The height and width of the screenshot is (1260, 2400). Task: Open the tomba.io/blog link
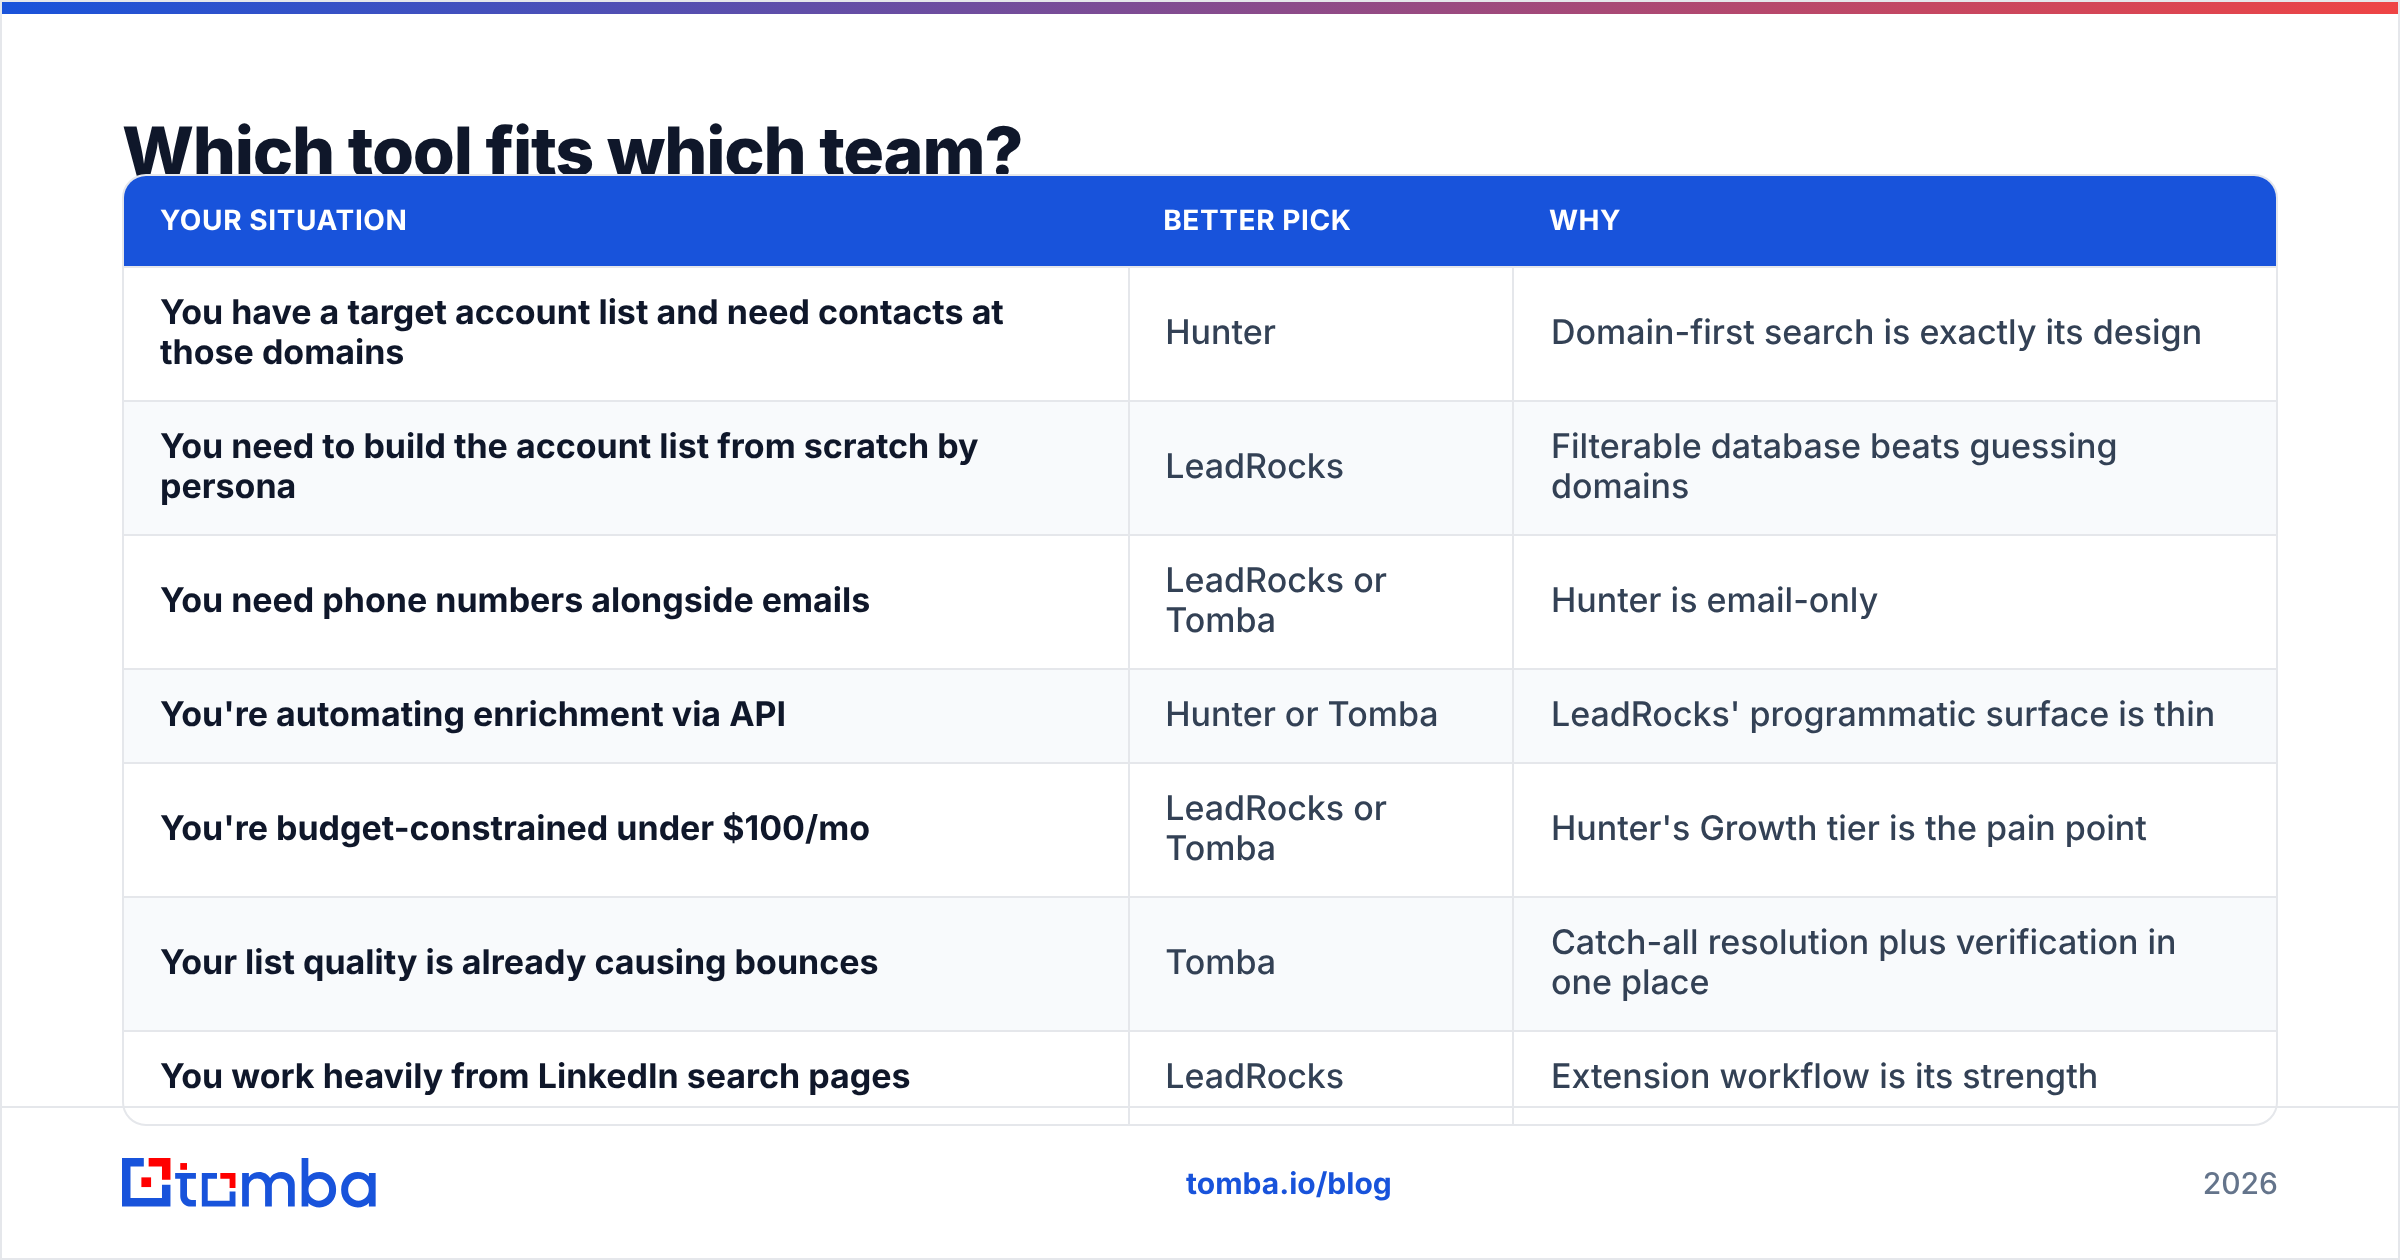1288,1184
